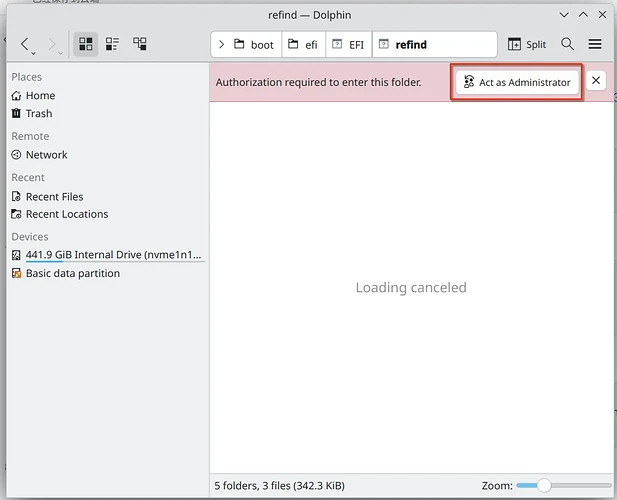Screen dimensions: 617x500
Task: Open the hamburger menu
Action: point(595,44)
